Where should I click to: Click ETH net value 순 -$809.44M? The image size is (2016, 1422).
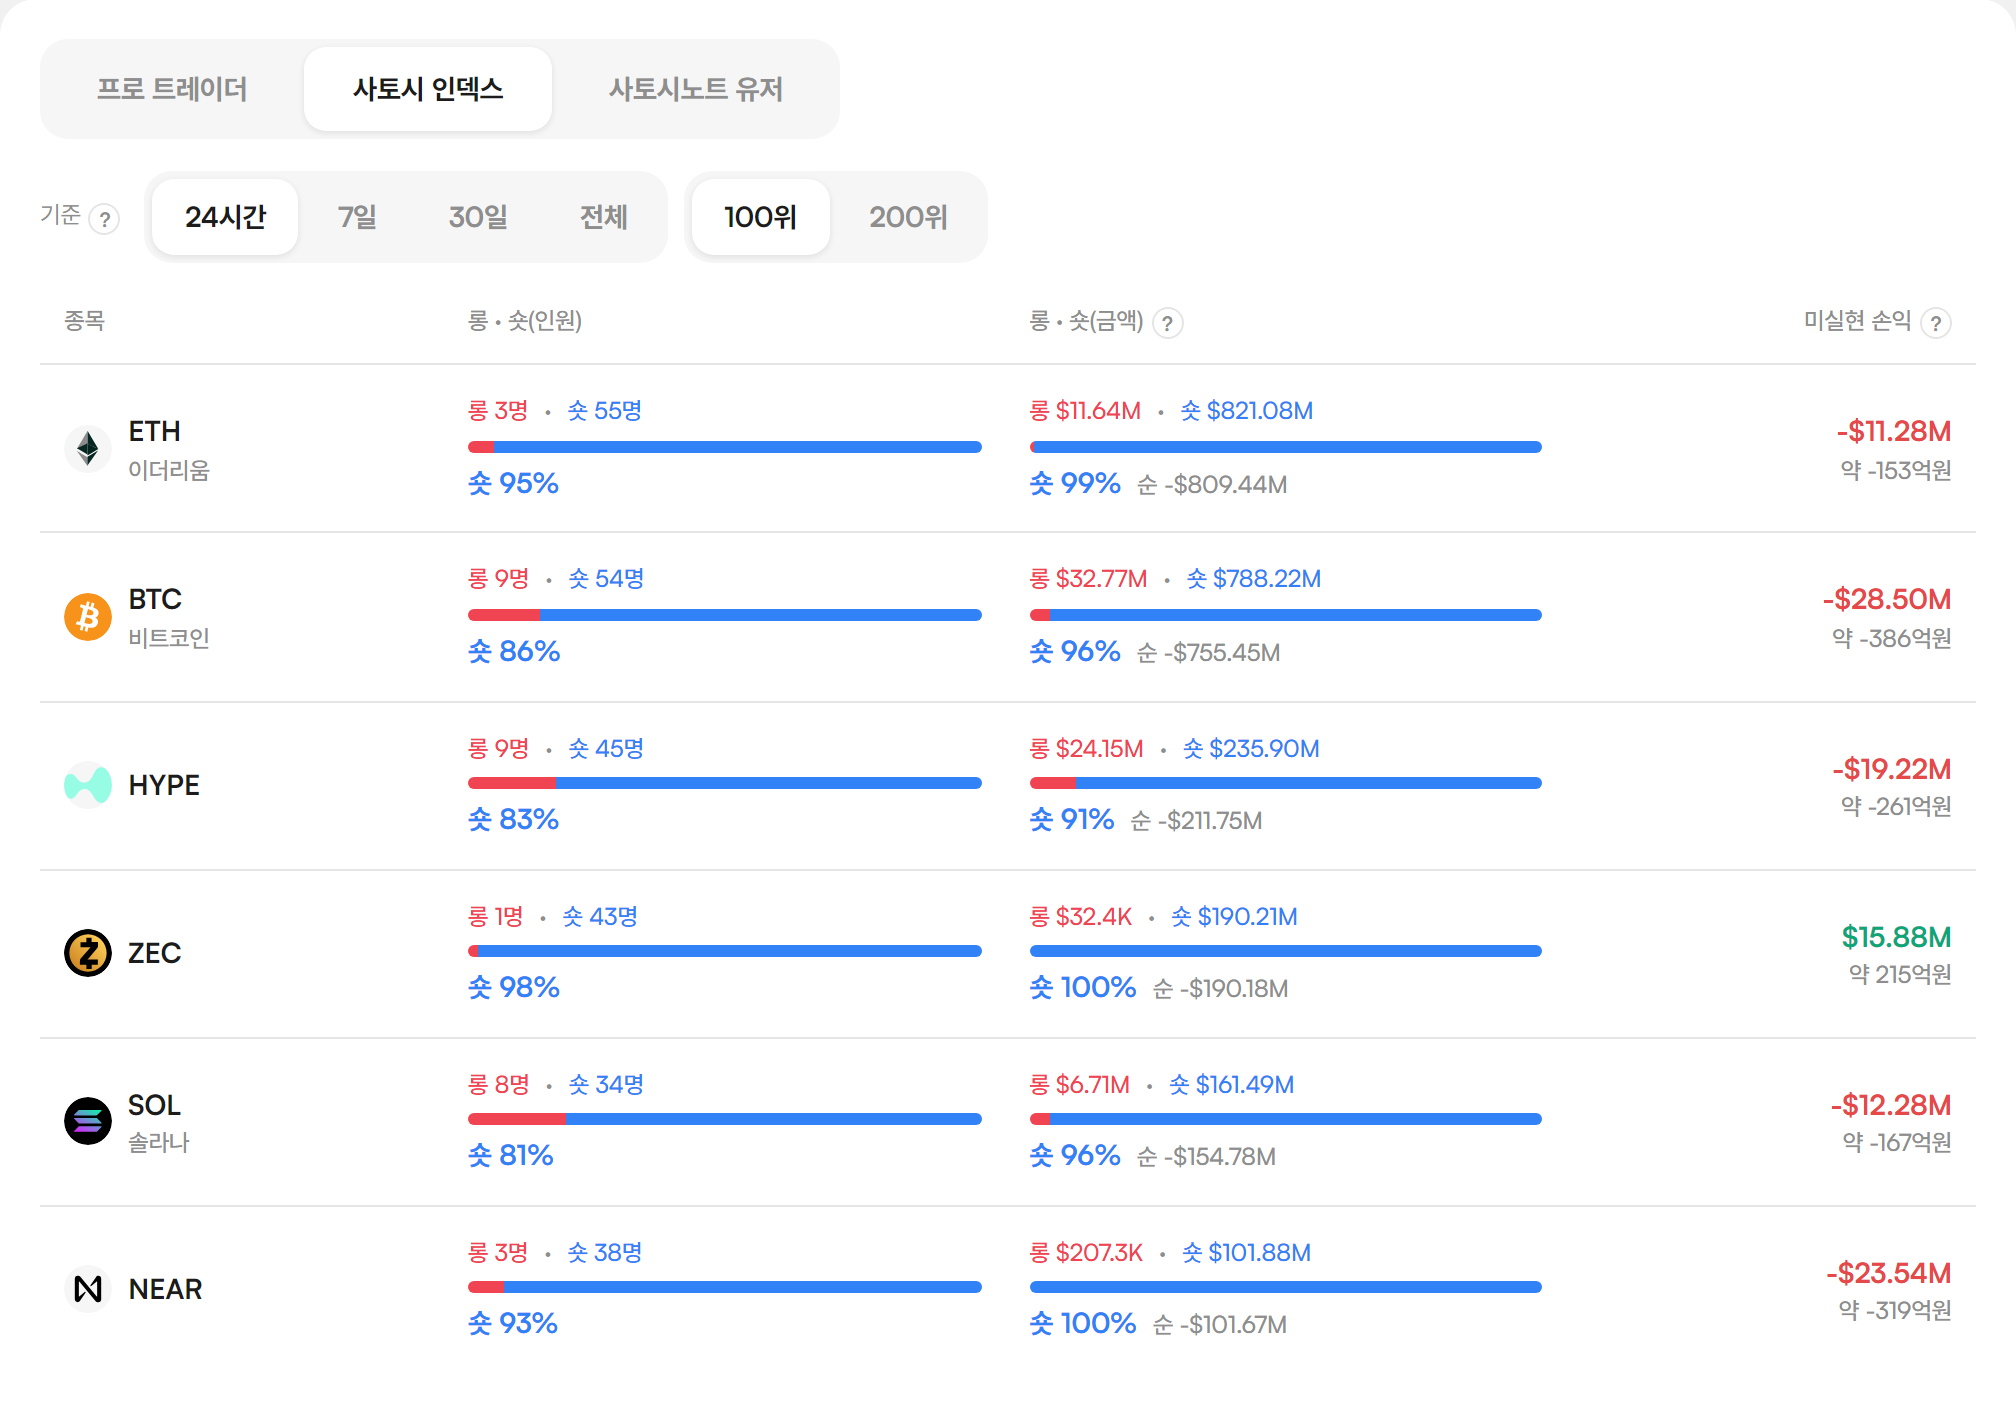point(1212,485)
